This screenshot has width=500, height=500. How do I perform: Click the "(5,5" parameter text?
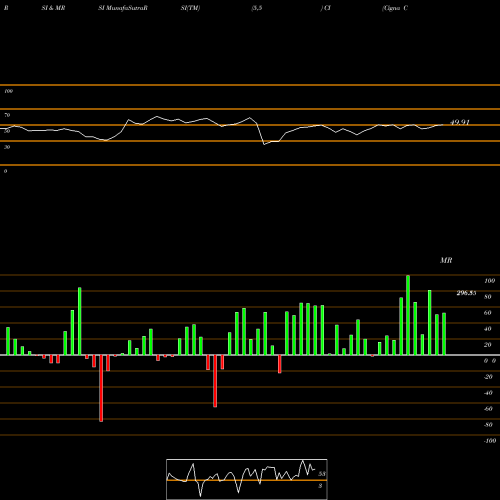[x=257, y=8]
